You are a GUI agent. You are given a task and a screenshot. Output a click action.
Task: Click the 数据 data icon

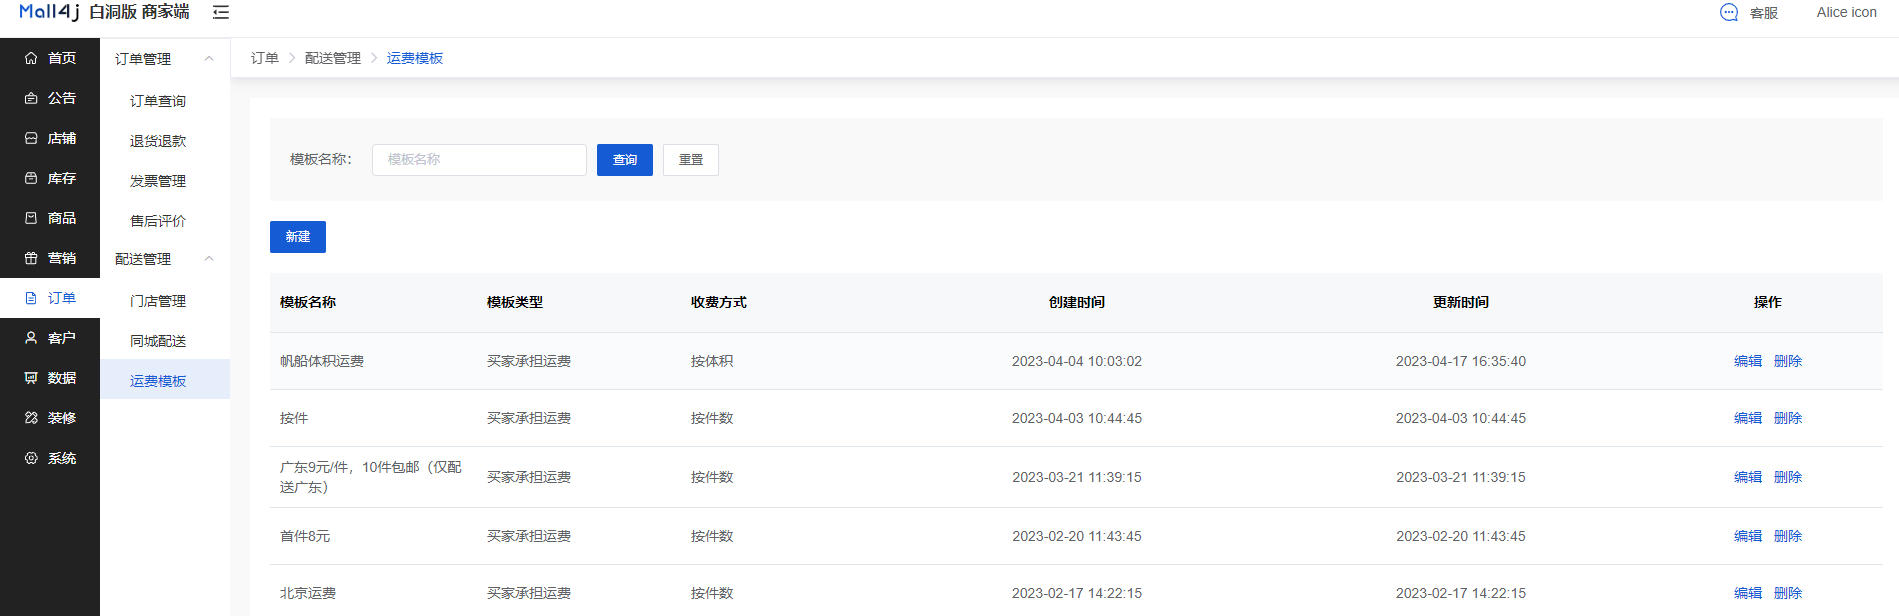(31, 378)
